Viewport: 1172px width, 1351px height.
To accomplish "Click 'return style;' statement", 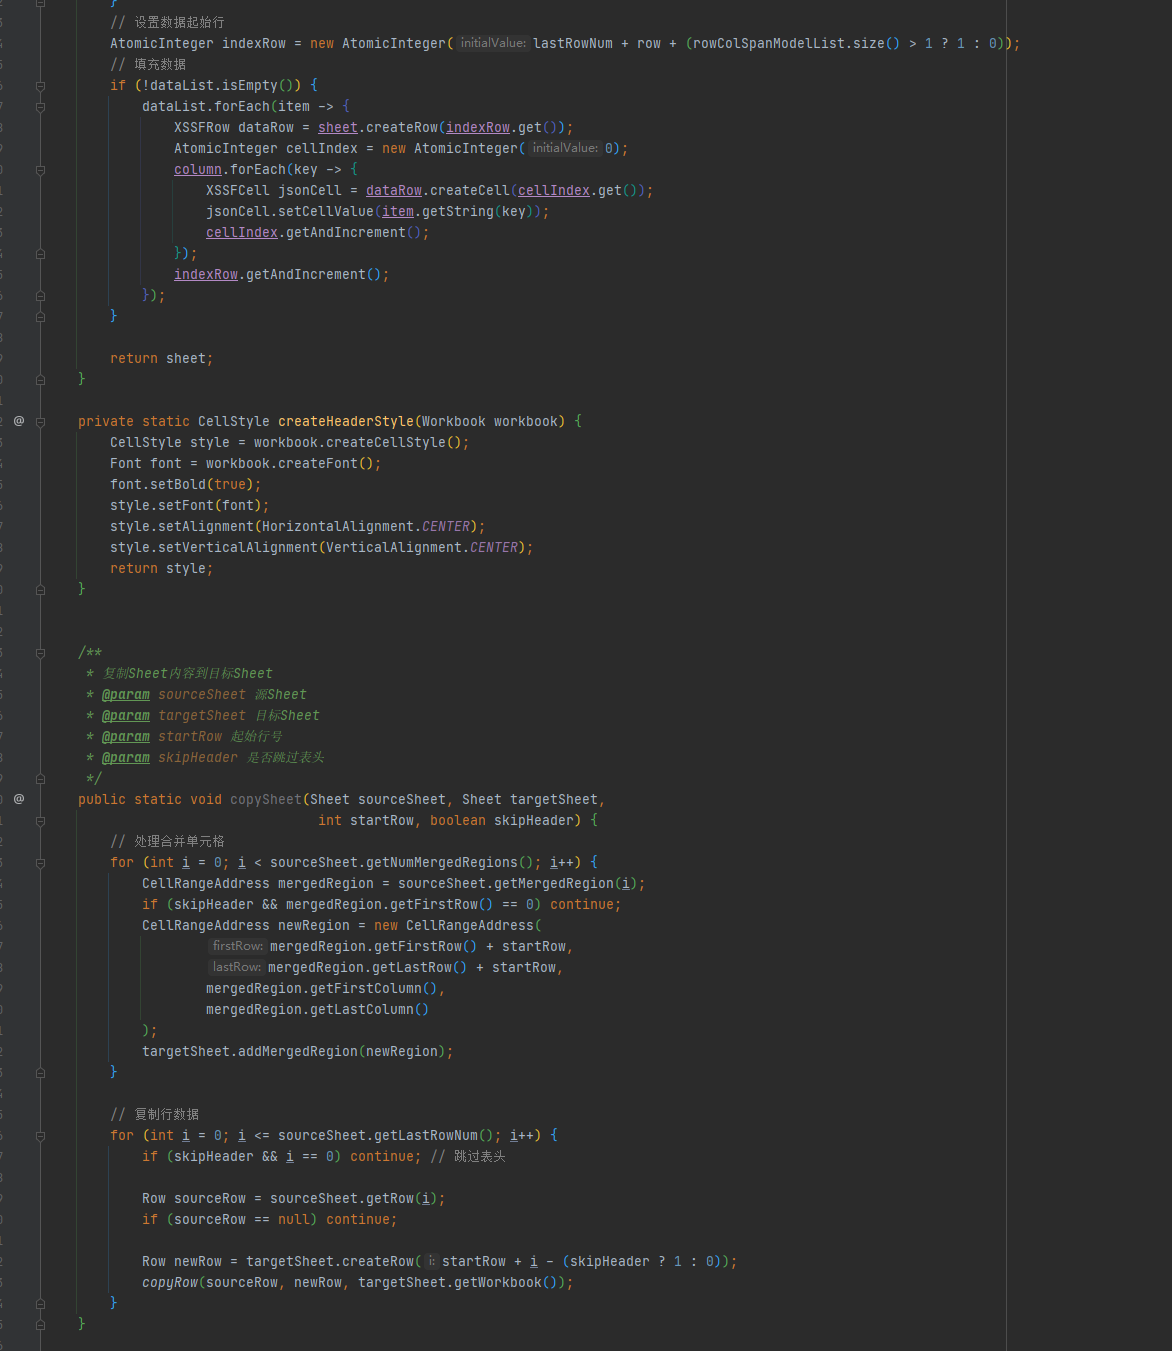I will tap(162, 569).
